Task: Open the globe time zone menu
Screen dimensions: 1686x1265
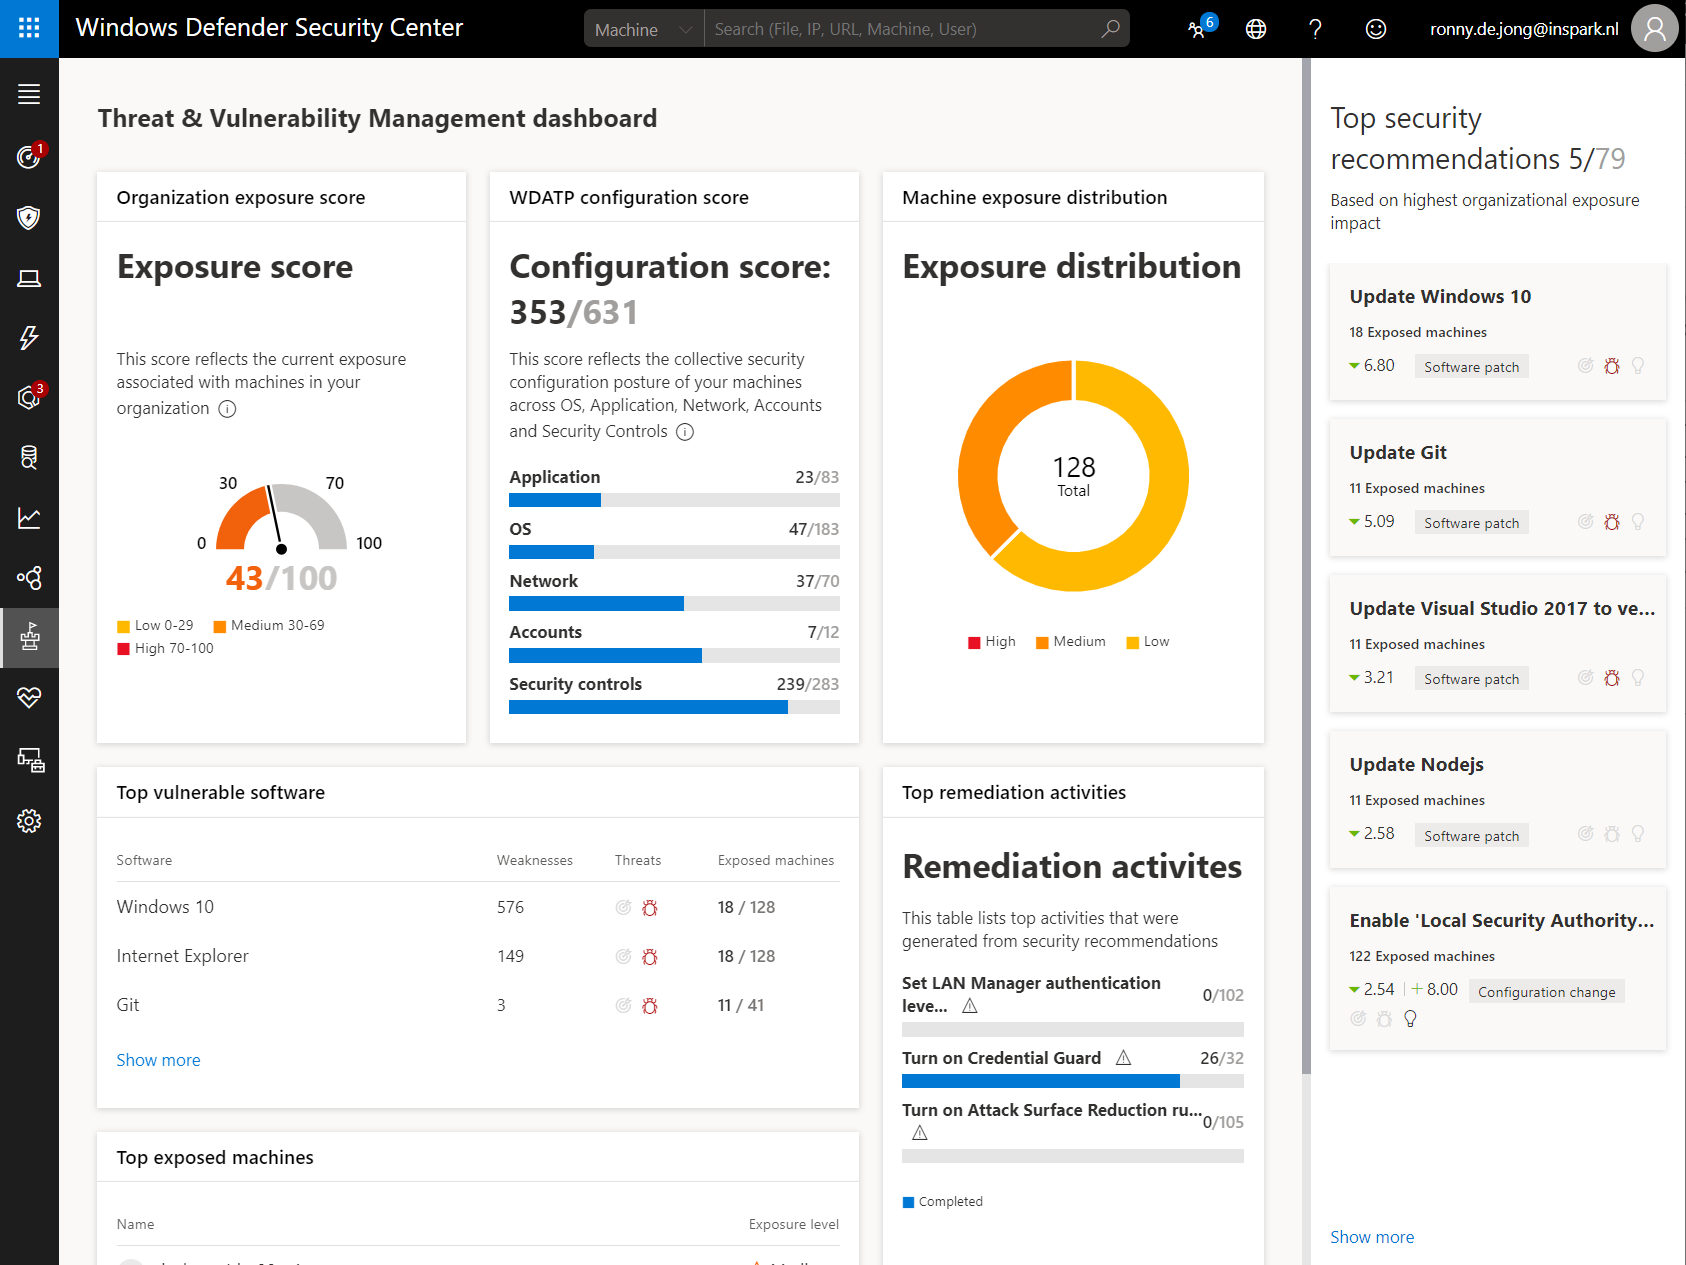Action: pos(1256,29)
